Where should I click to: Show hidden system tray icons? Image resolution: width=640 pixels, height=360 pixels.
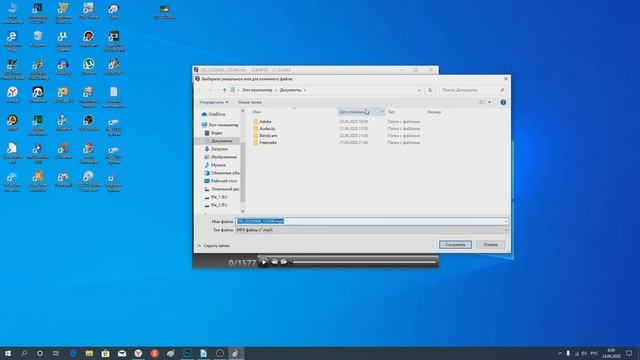pos(560,353)
